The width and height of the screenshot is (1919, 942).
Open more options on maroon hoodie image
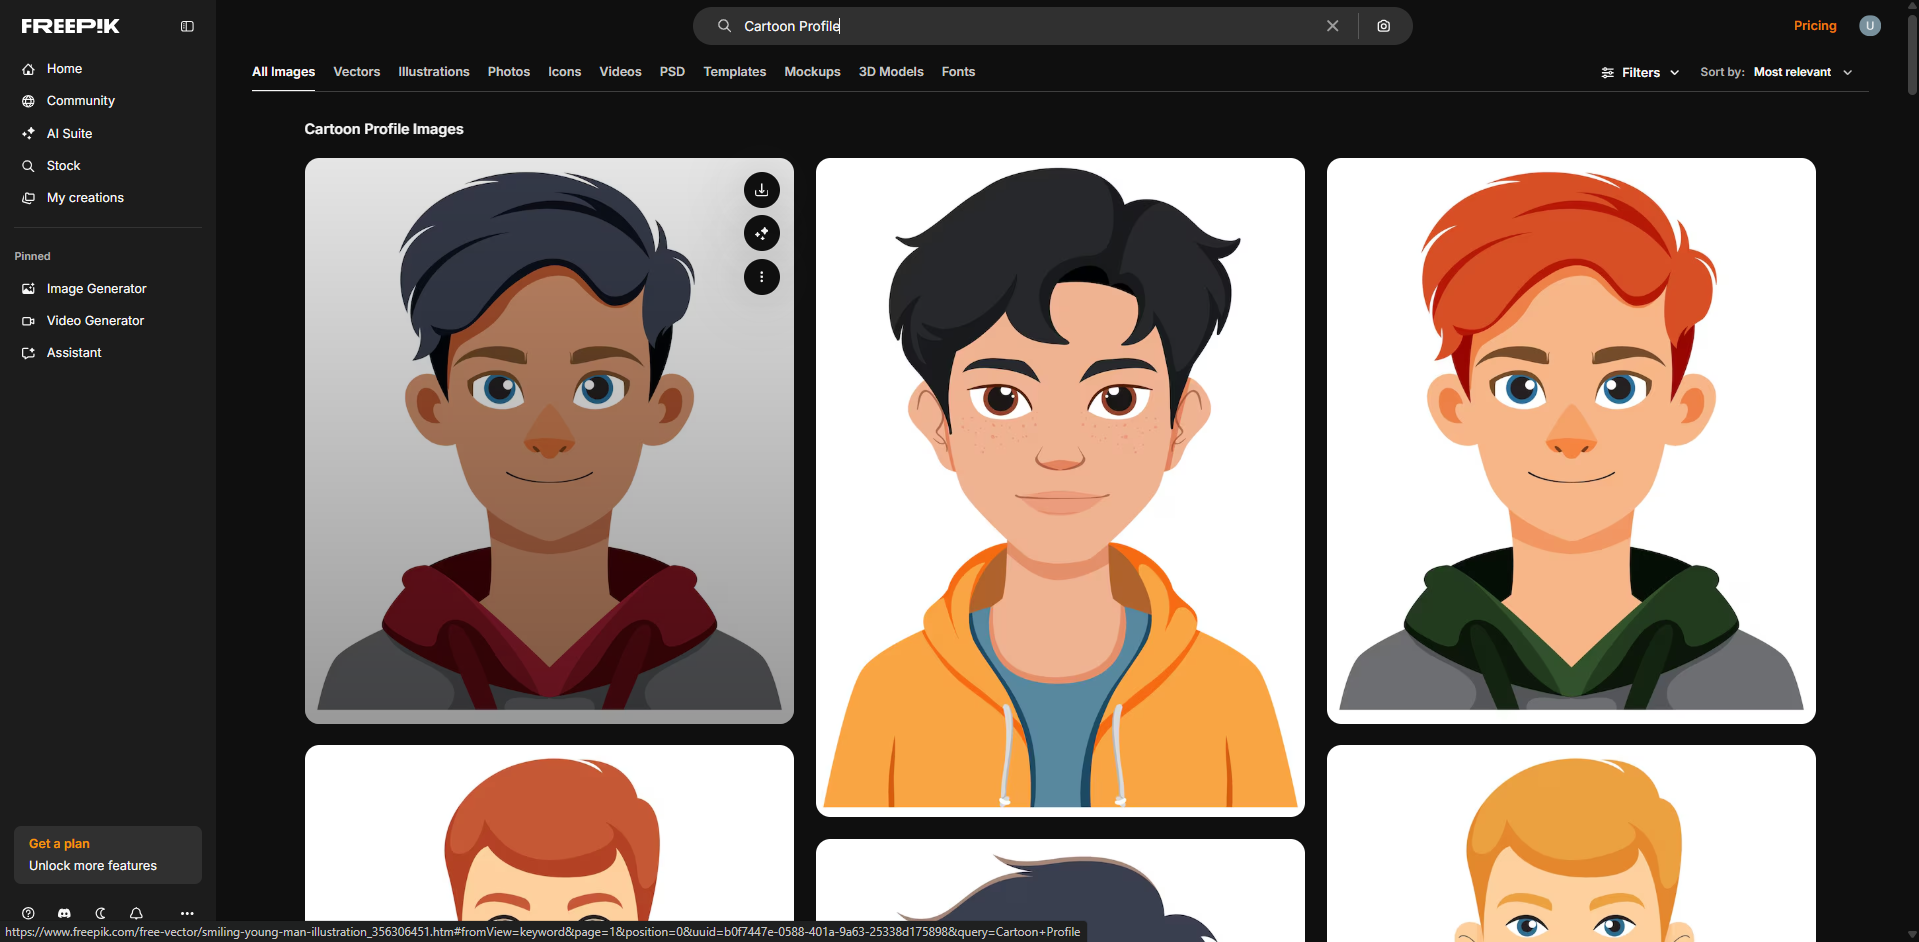tap(762, 277)
